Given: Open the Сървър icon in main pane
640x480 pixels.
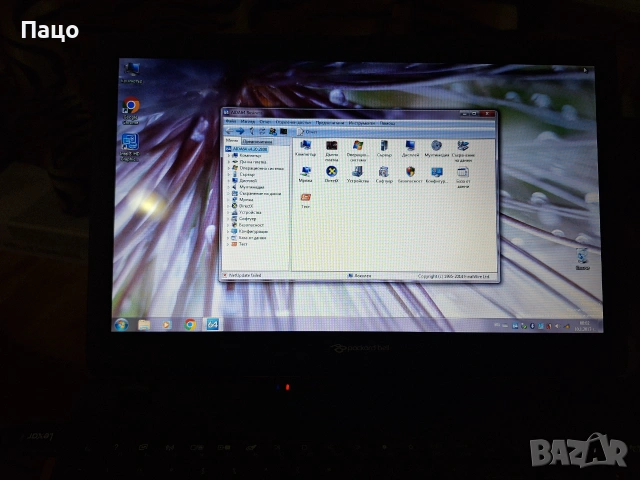Looking at the screenshot, I should click(x=384, y=149).
